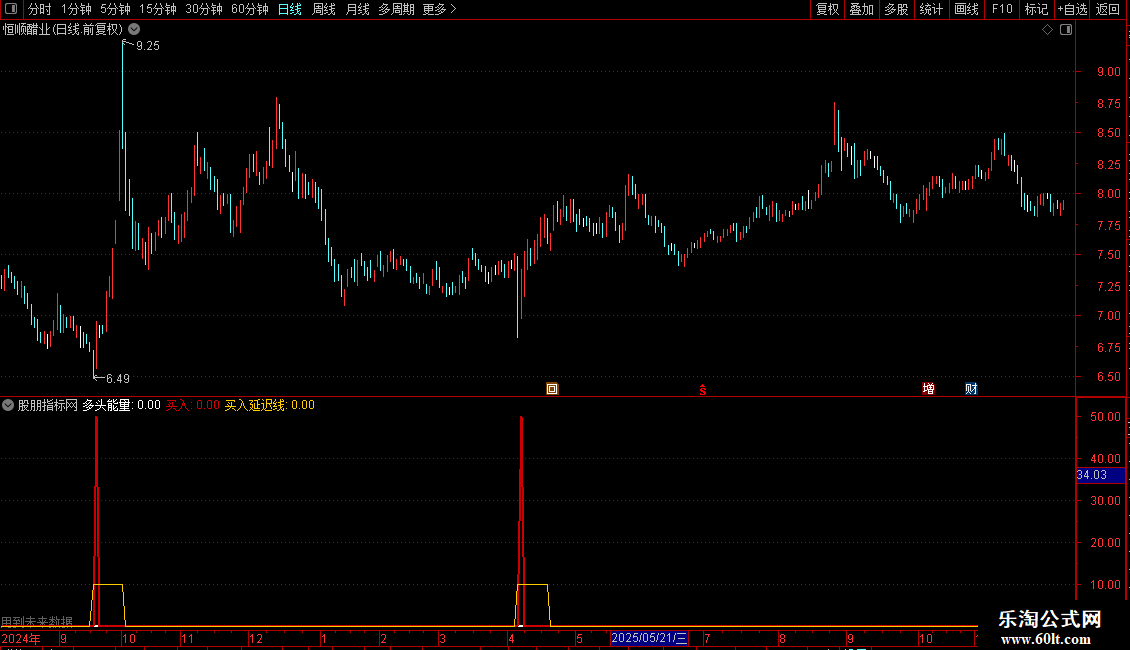Click the square event marker under chart

click(x=552, y=389)
